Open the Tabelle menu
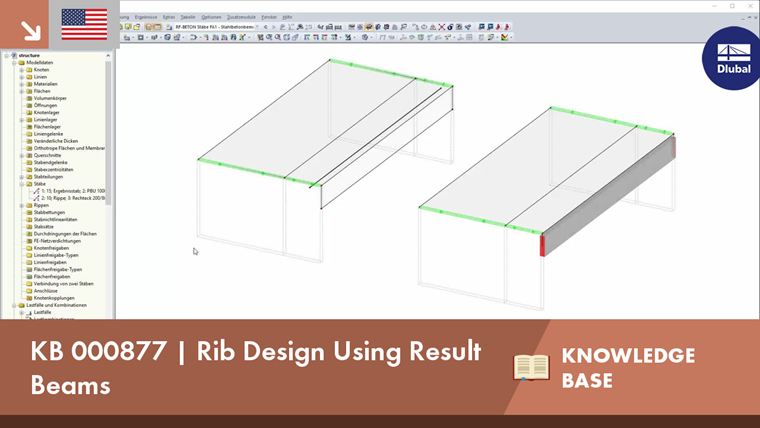760x428 pixels. [x=188, y=17]
